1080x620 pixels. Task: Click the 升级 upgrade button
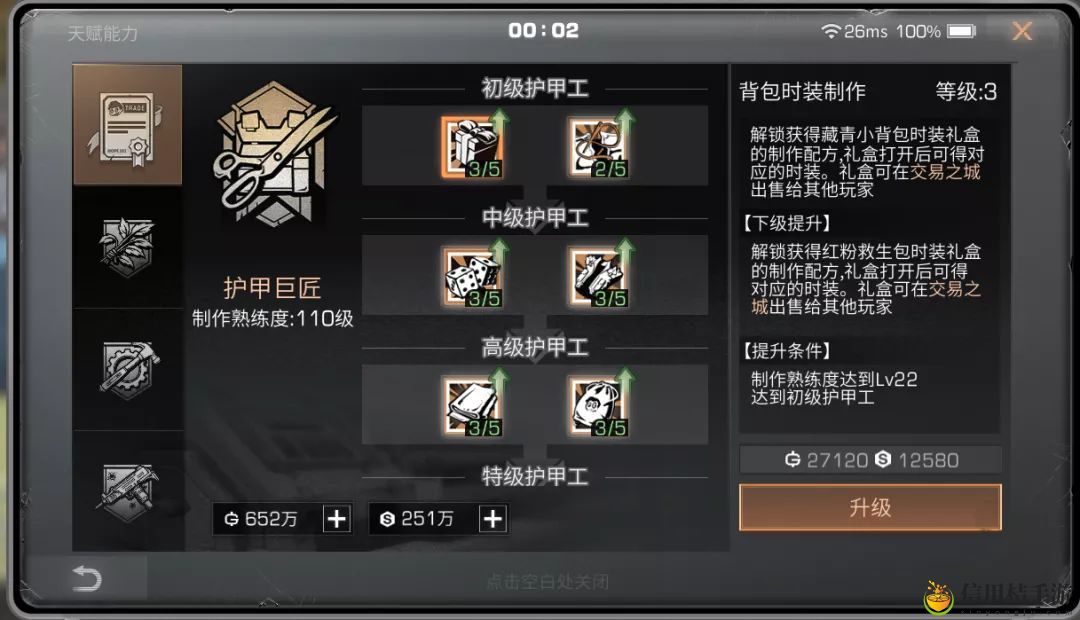(870, 508)
